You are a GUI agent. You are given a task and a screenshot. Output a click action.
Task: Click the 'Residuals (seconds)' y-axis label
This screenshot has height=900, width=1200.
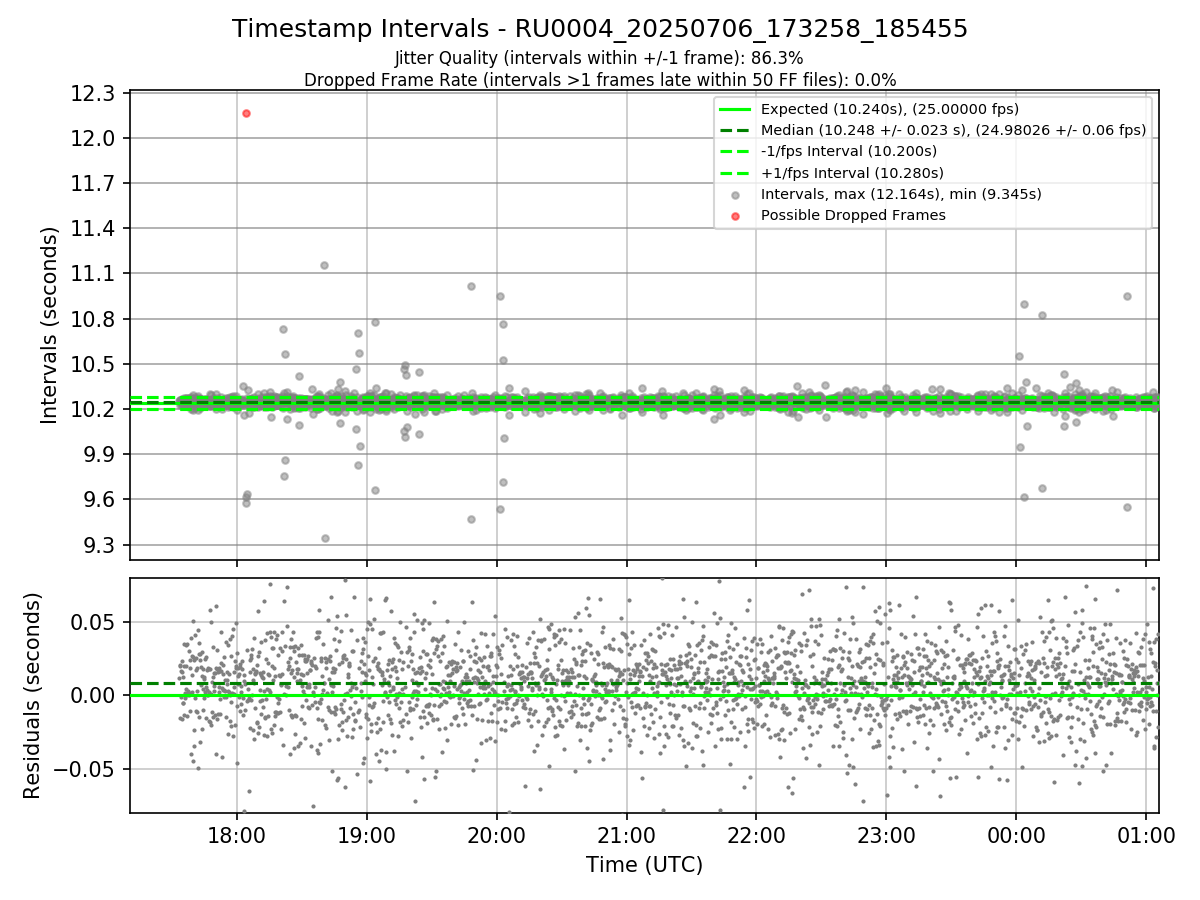coord(32,695)
